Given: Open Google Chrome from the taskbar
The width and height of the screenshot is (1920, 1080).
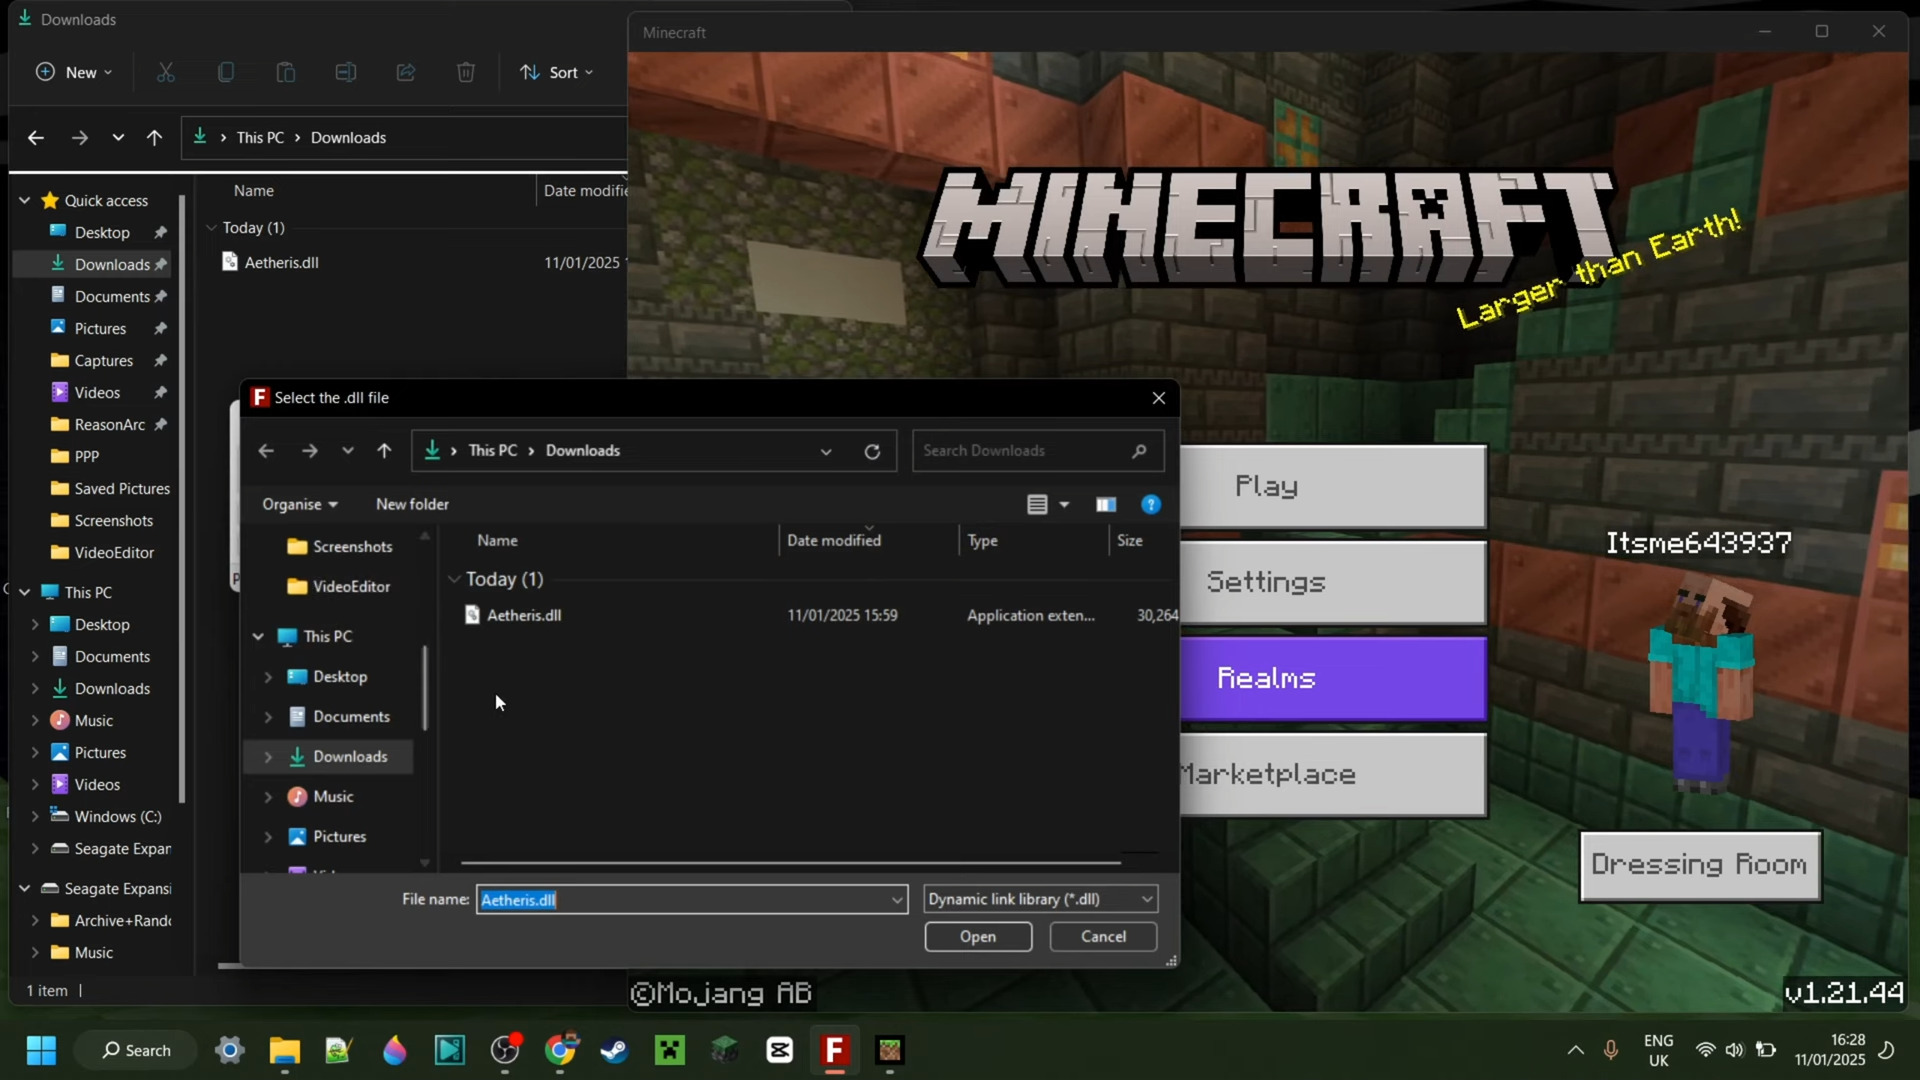Looking at the screenshot, I should 560,1050.
